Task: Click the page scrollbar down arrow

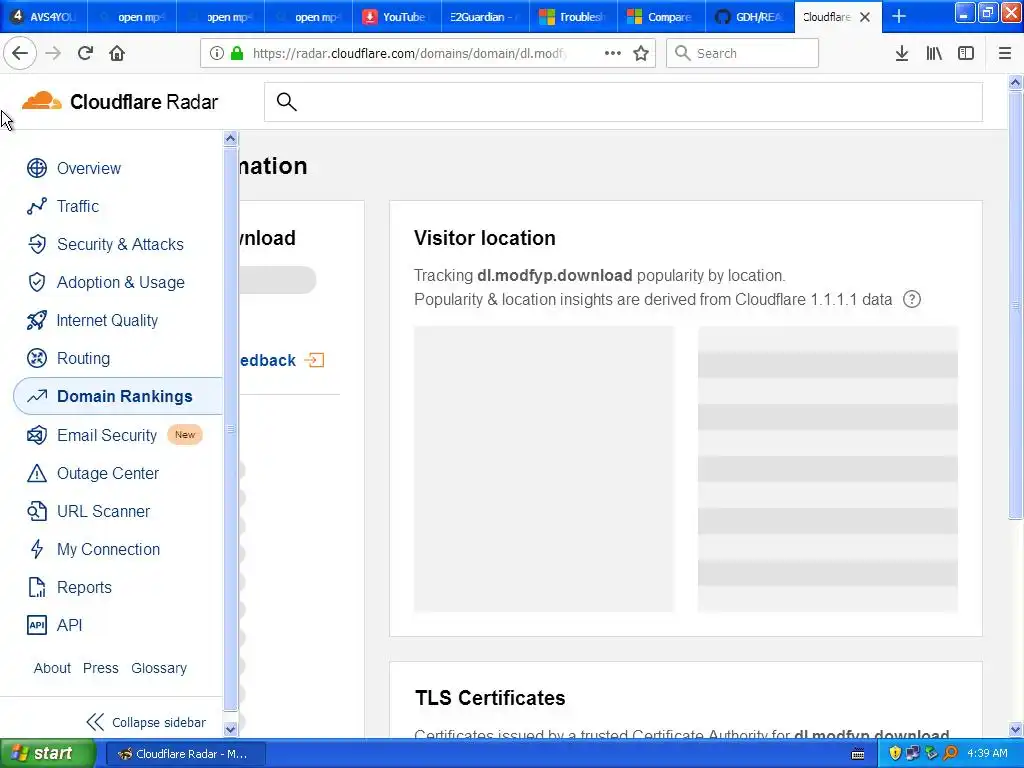Action: pos(1015,729)
